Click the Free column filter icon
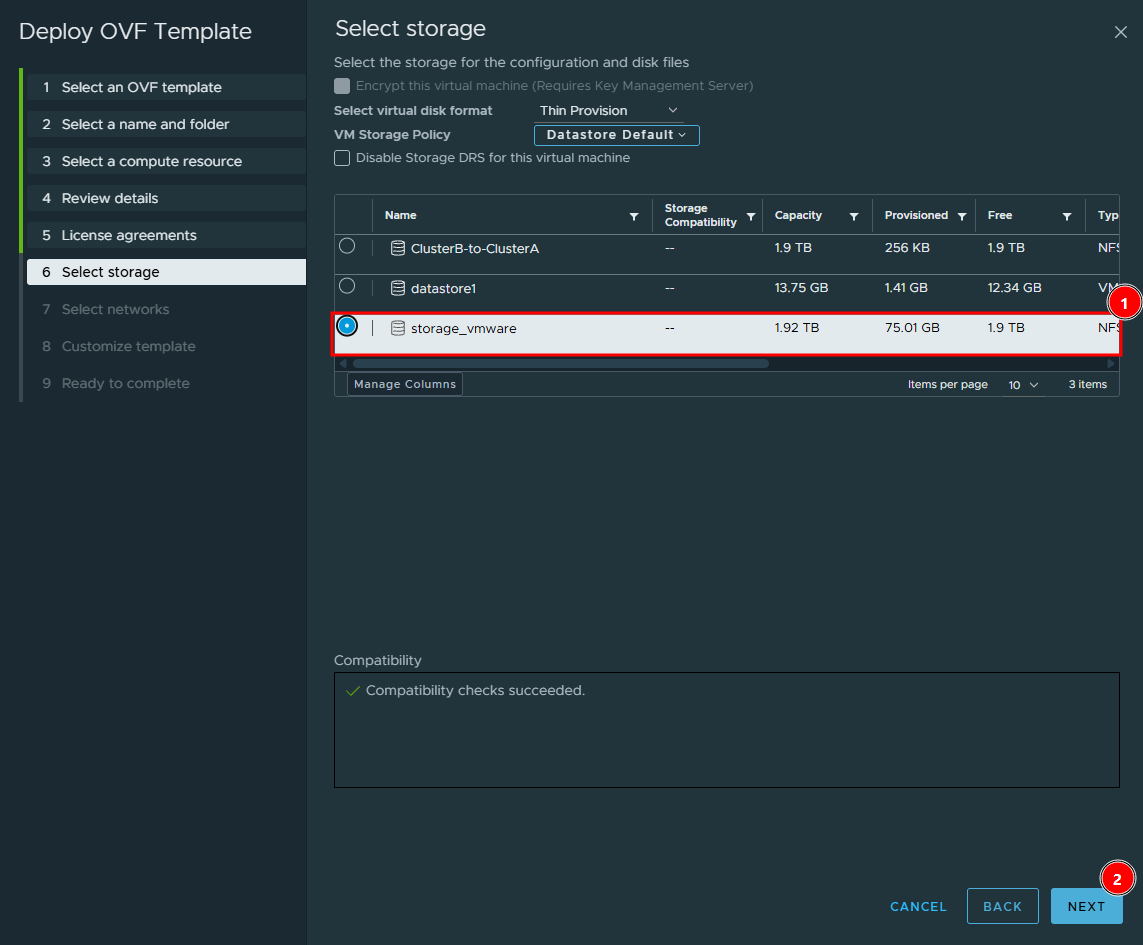The image size is (1143, 945). (1066, 217)
